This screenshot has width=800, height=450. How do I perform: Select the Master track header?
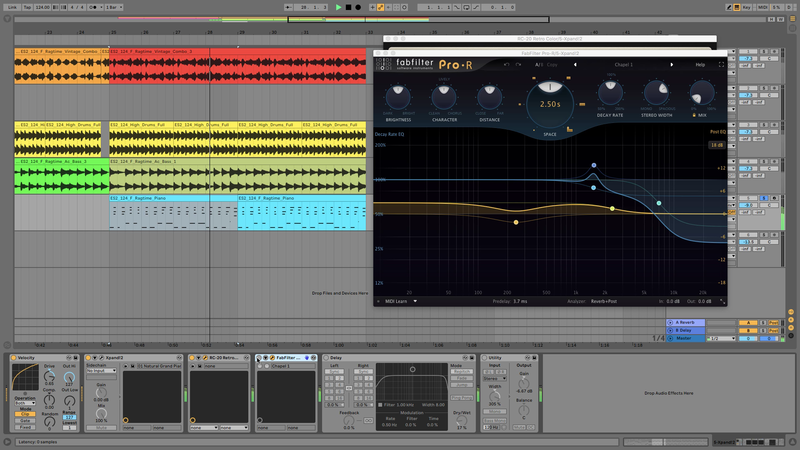(685, 338)
